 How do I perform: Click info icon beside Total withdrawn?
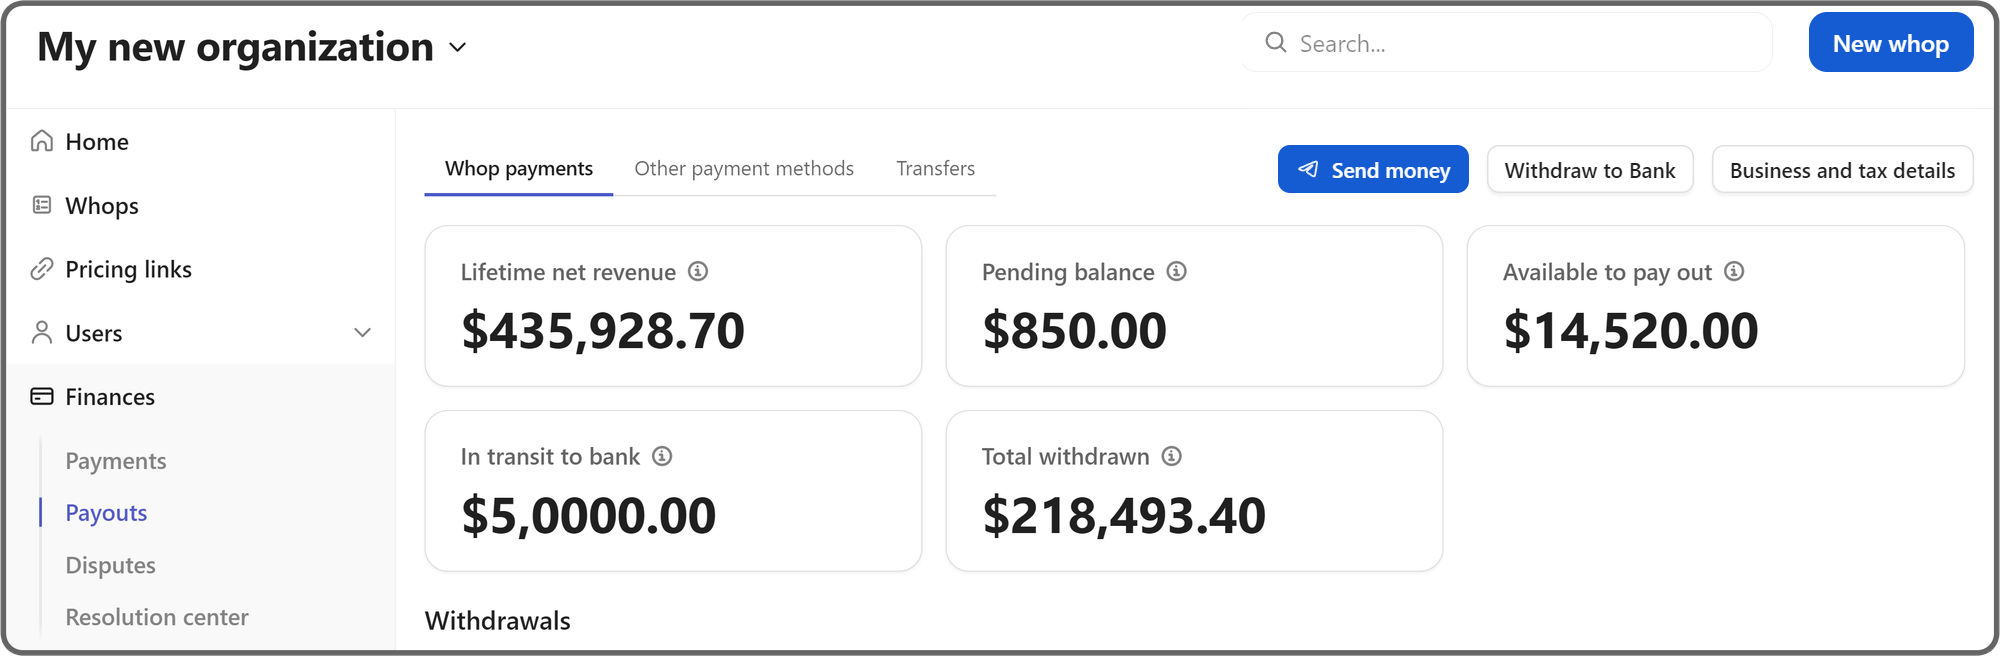click(x=1172, y=456)
